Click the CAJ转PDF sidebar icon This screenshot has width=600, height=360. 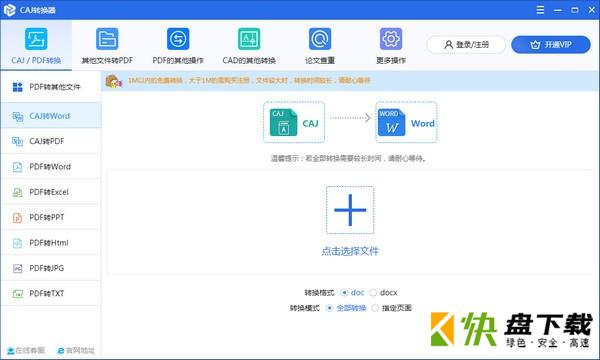click(x=18, y=141)
